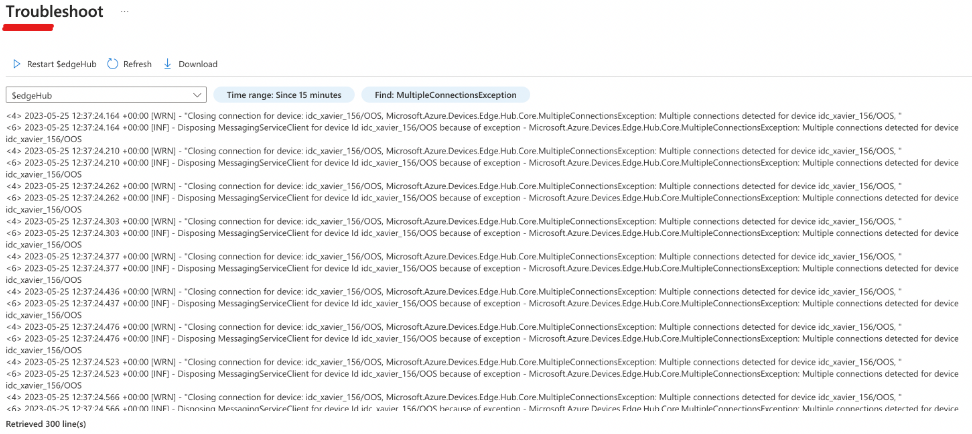Click the Troubleshoot page title

point(55,12)
